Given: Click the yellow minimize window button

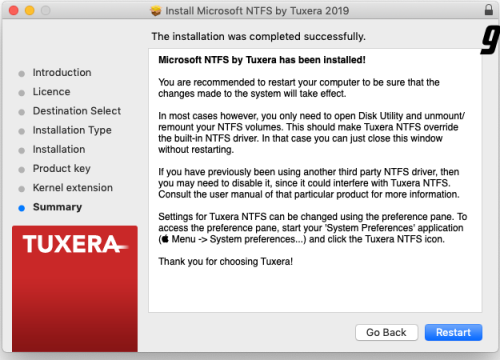Looking at the screenshot, I should [30, 11].
